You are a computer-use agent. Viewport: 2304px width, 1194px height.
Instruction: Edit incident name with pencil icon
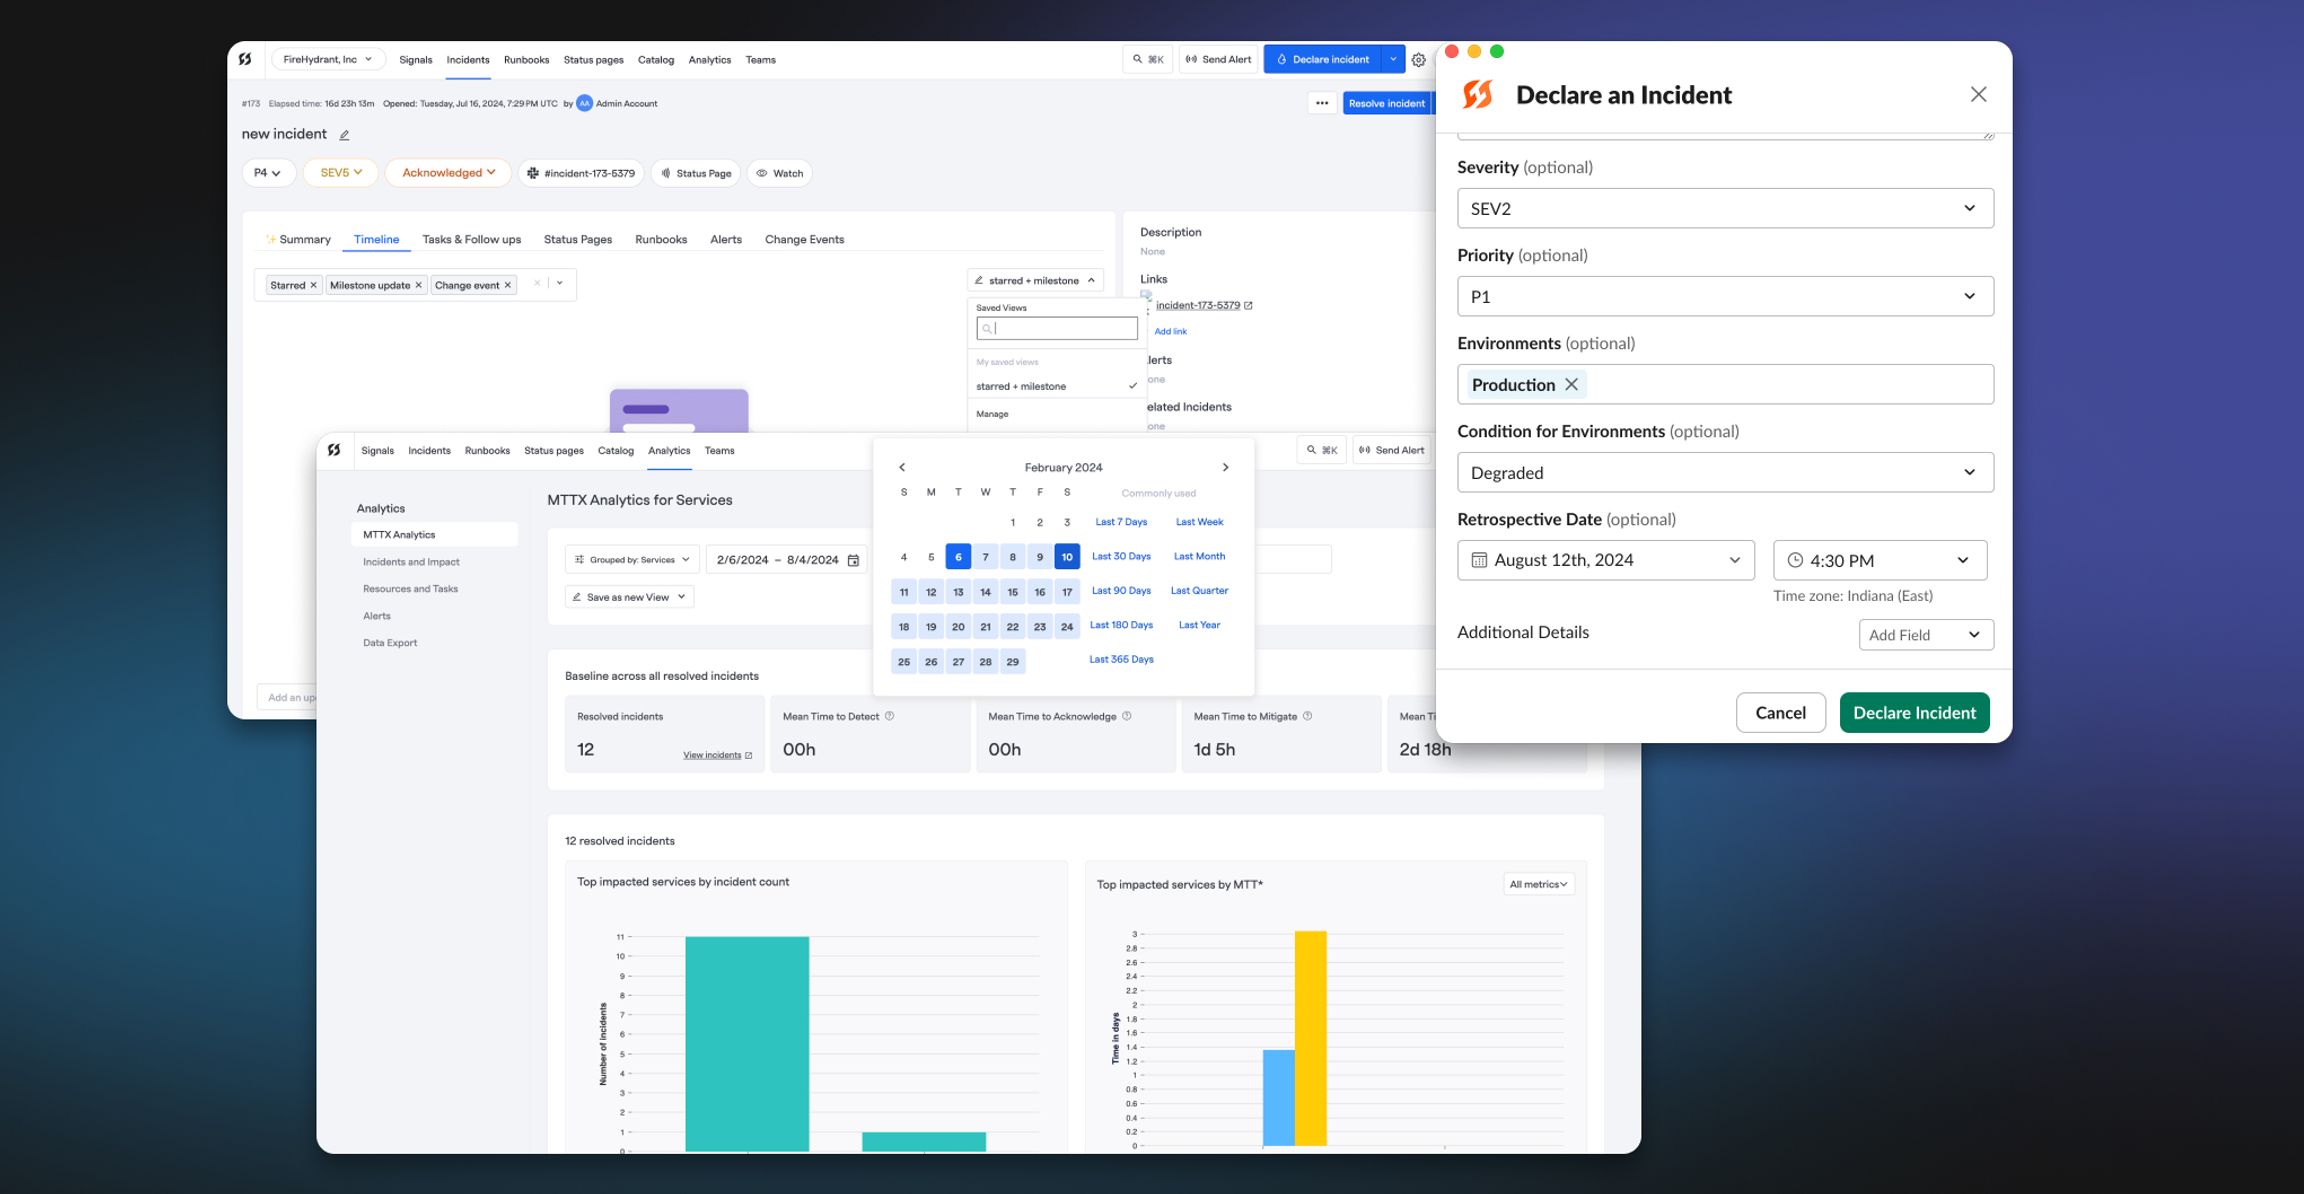pyautogui.click(x=344, y=135)
